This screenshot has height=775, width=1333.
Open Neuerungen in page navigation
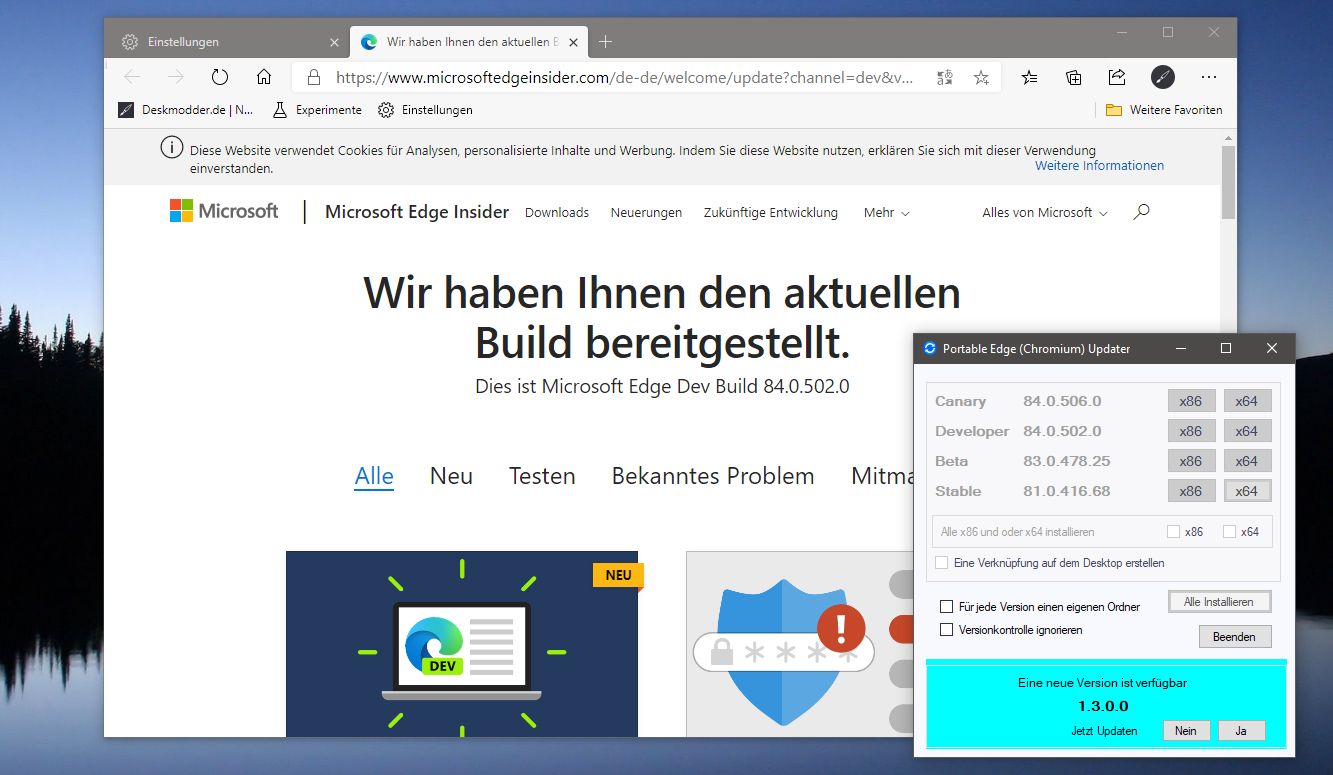coord(646,213)
